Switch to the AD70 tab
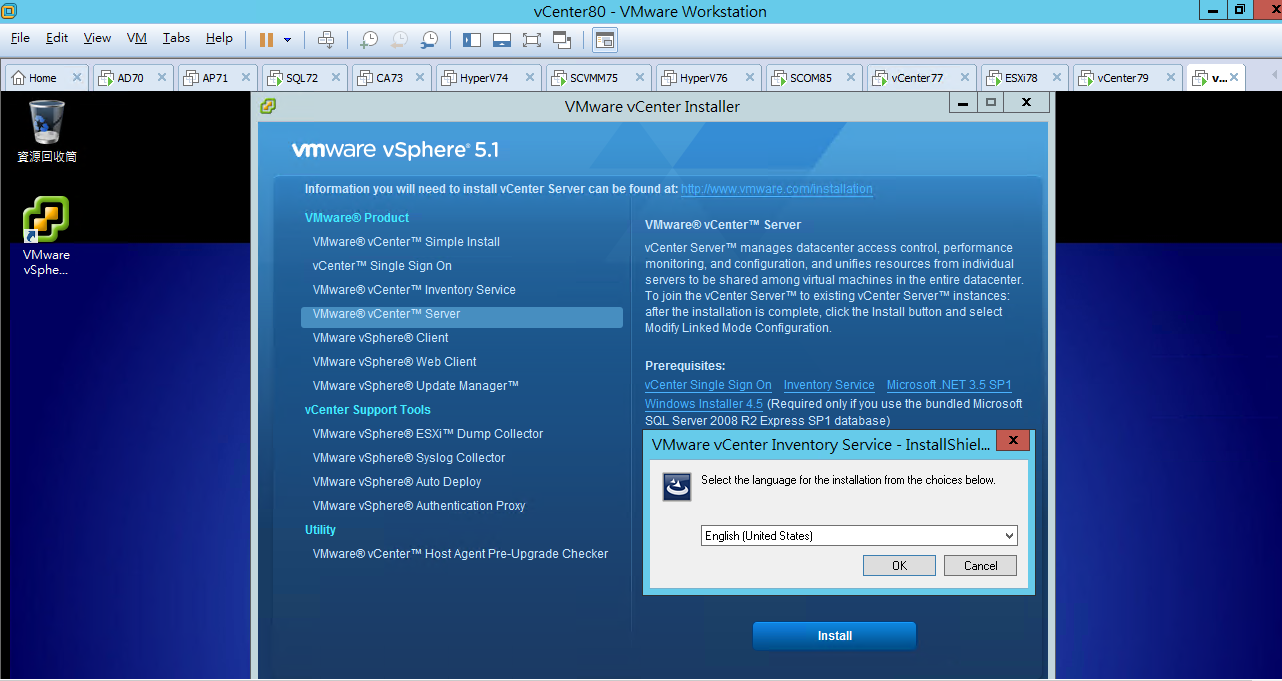The width and height of the screenshot is (1282, 681). (x=131, y=78)
